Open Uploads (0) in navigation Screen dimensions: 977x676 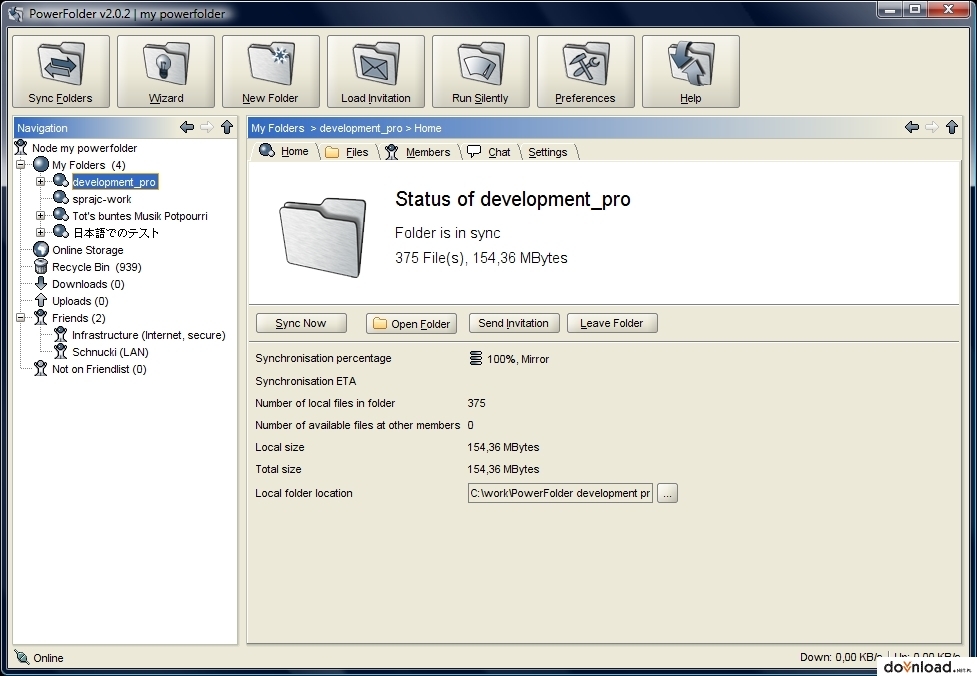click(80, 301)
